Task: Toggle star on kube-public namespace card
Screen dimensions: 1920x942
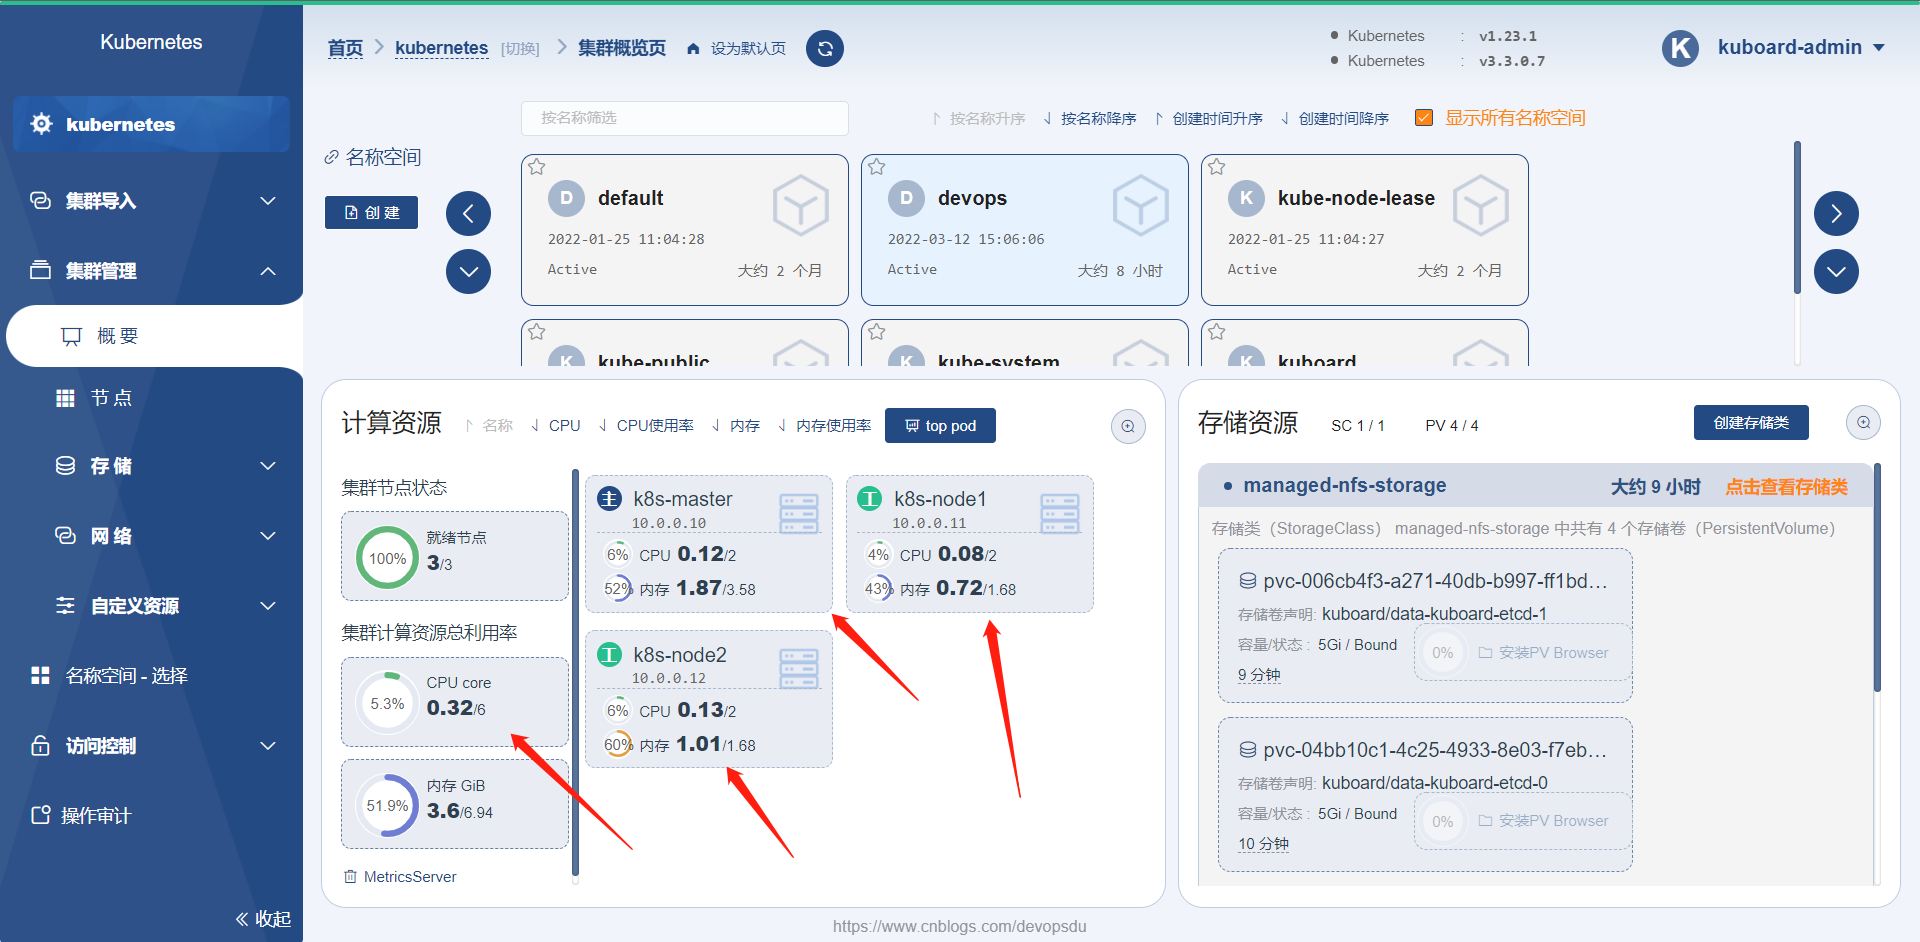Action: (x=537, y=332)
